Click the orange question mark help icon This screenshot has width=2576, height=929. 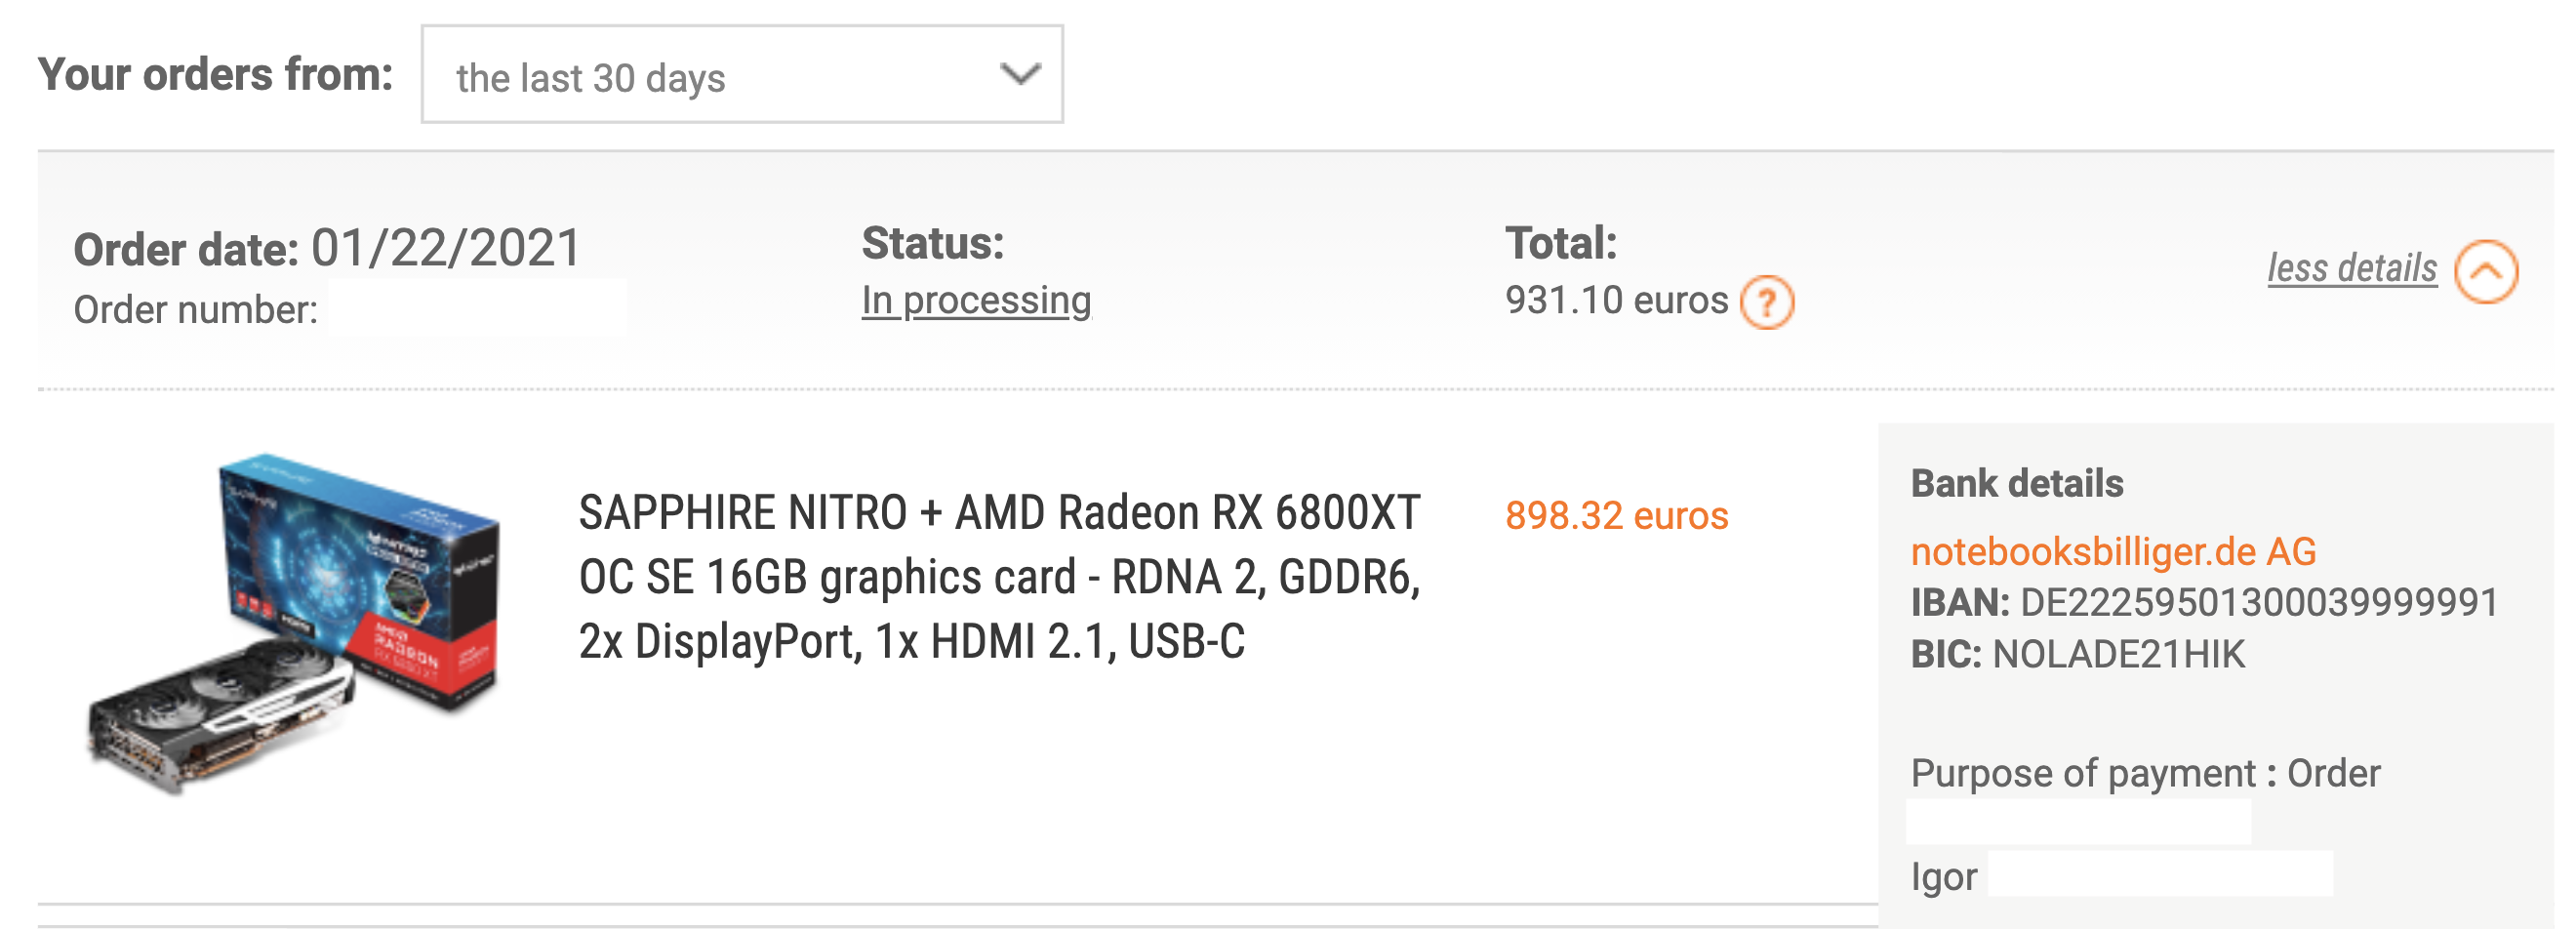[x=1767, y=302]
